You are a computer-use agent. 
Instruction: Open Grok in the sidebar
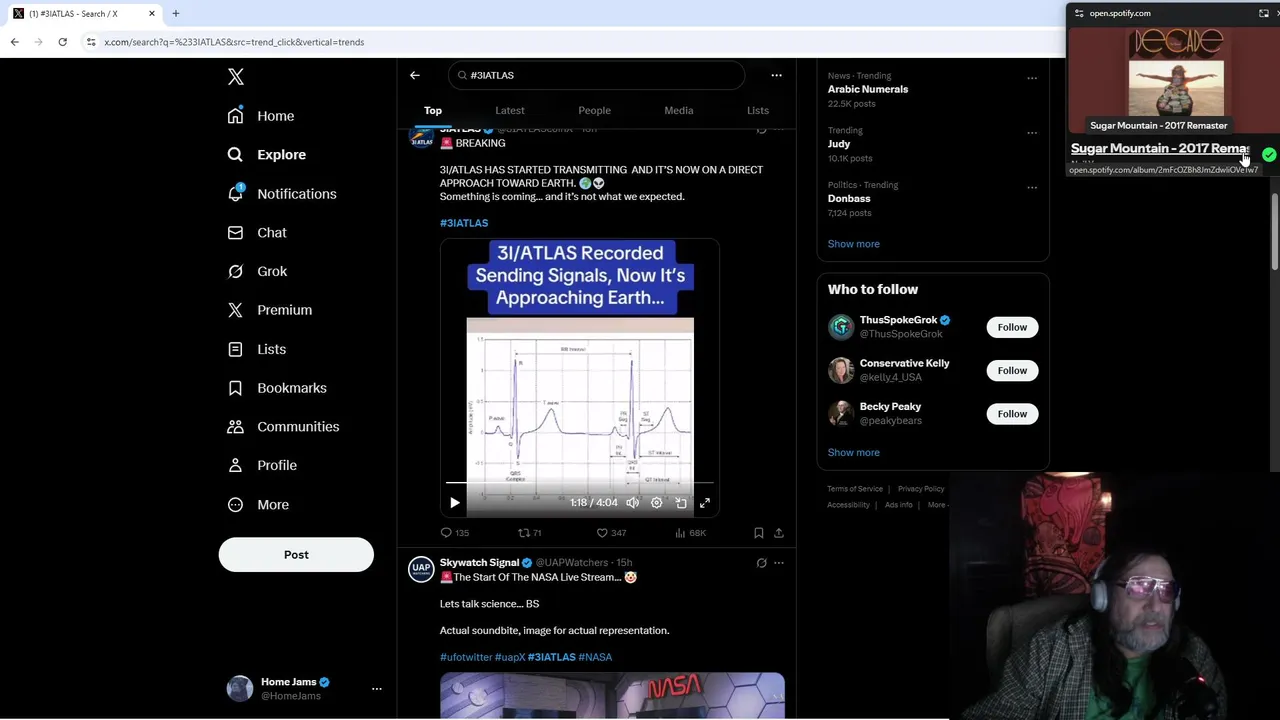click(257, 271)
